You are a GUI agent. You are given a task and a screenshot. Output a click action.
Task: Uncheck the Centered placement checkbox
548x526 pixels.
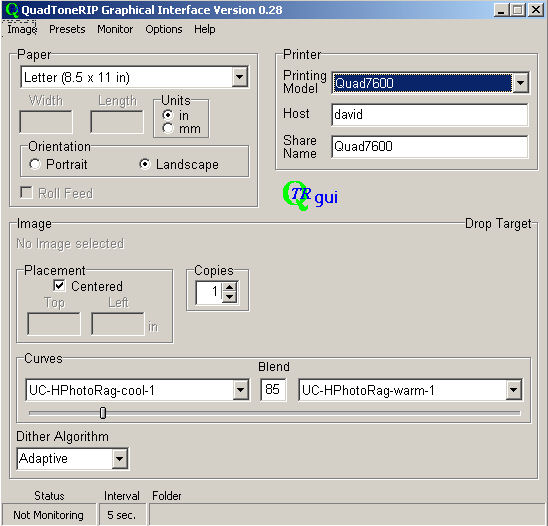pos(59,286)
